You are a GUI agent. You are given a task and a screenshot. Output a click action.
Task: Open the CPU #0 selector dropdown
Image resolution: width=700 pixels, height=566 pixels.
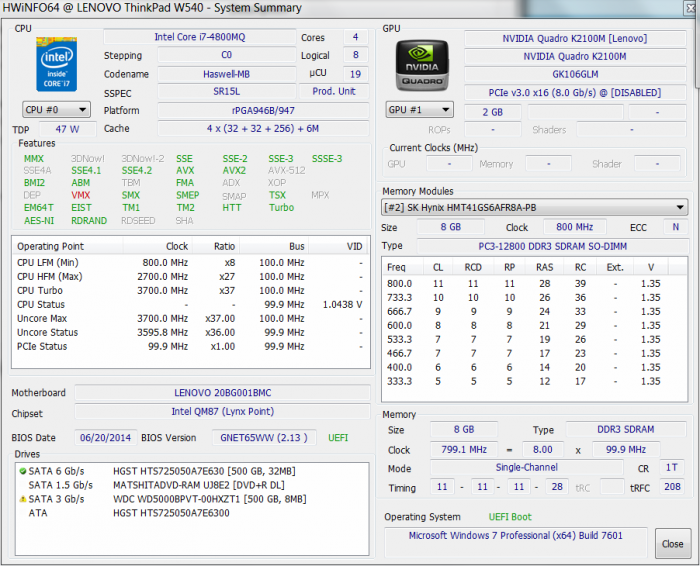56,109
